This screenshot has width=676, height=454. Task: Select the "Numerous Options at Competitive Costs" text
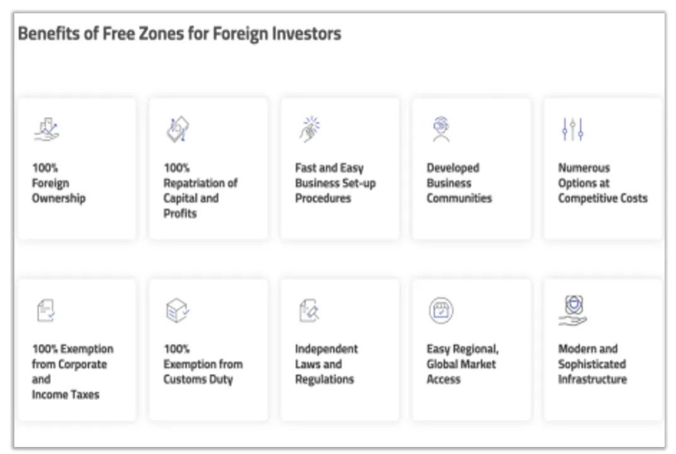click(x=602, y=183)
